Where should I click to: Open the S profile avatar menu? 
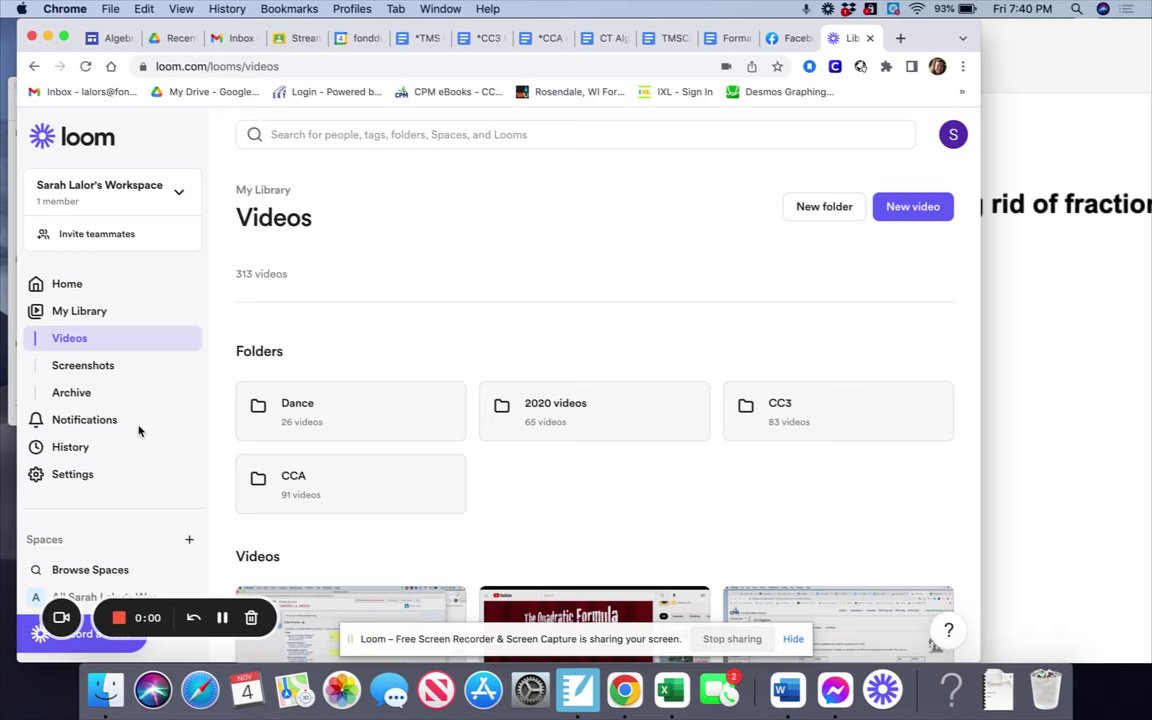pyautogui.click(x=953, y=134)
